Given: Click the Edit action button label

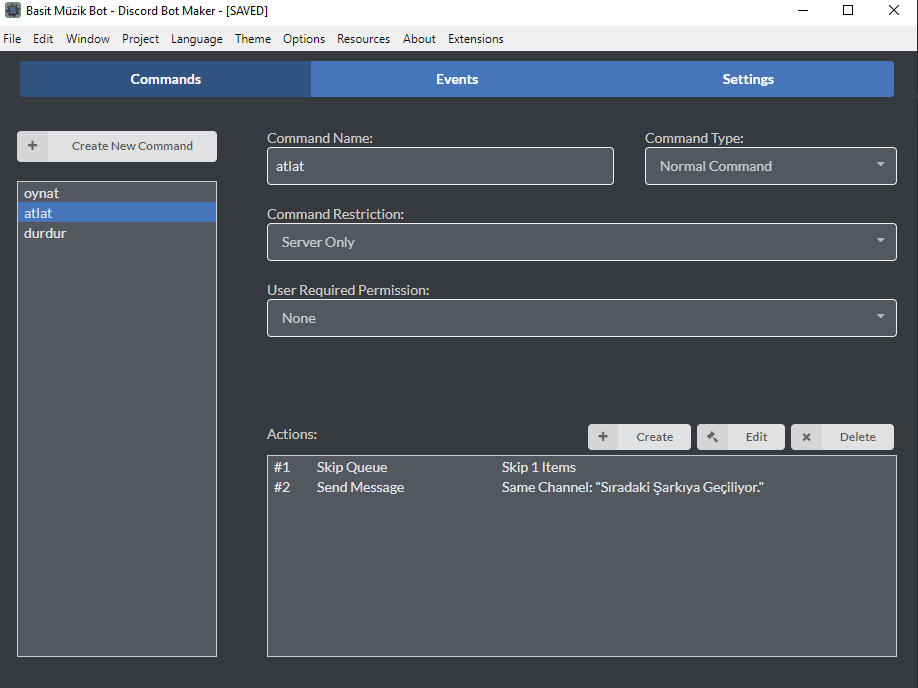Looking at the screenshot, I should 756,437.
